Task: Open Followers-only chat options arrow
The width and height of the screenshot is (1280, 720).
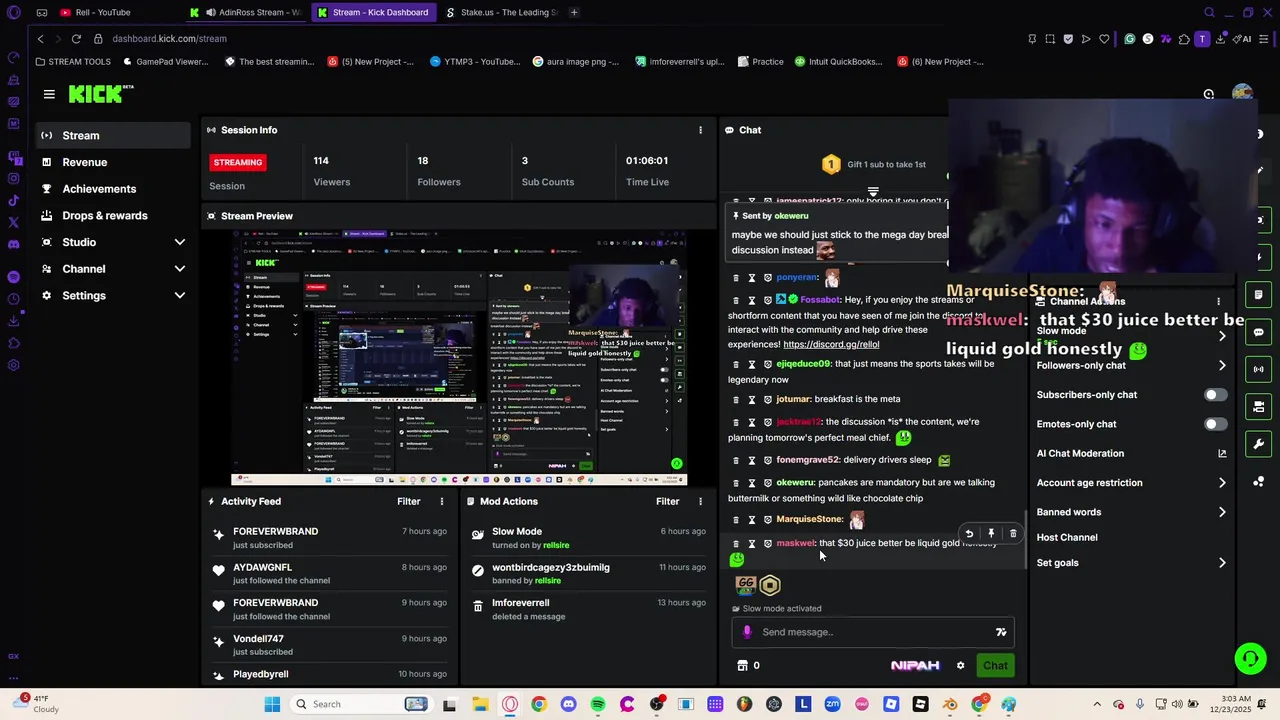Action: point(1222,366)
